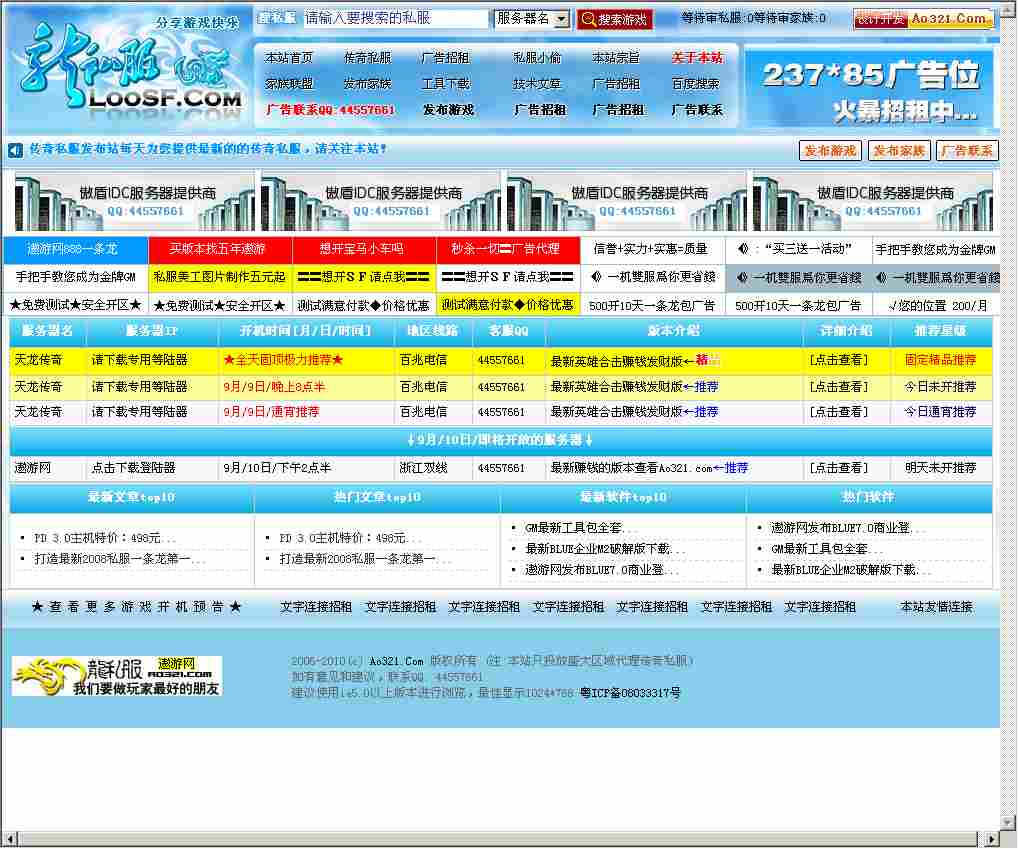Click the 龙私服 遨游网 footer logo
Viewport: 1018px width, 849px height.
pos(116,676)
